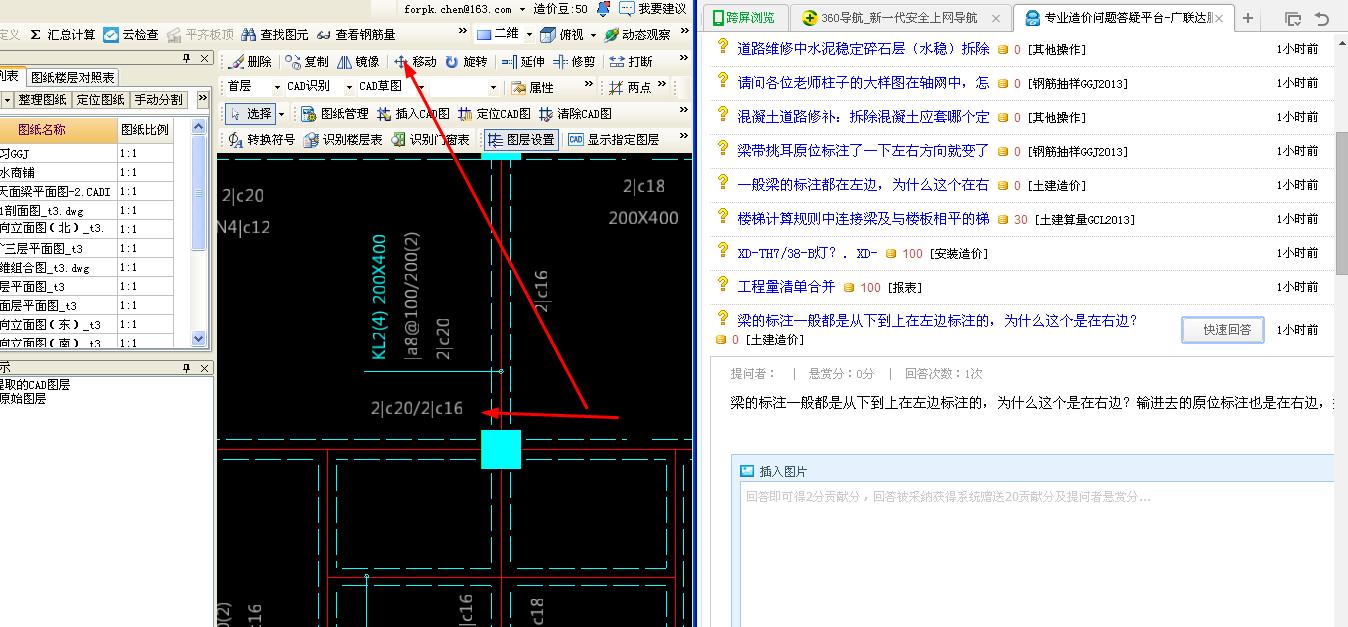The height and width of the screenshot is (627, 1348).
Task: Open question 道路维修中水泥稳定碎石层 link
Action: point(863,49)
